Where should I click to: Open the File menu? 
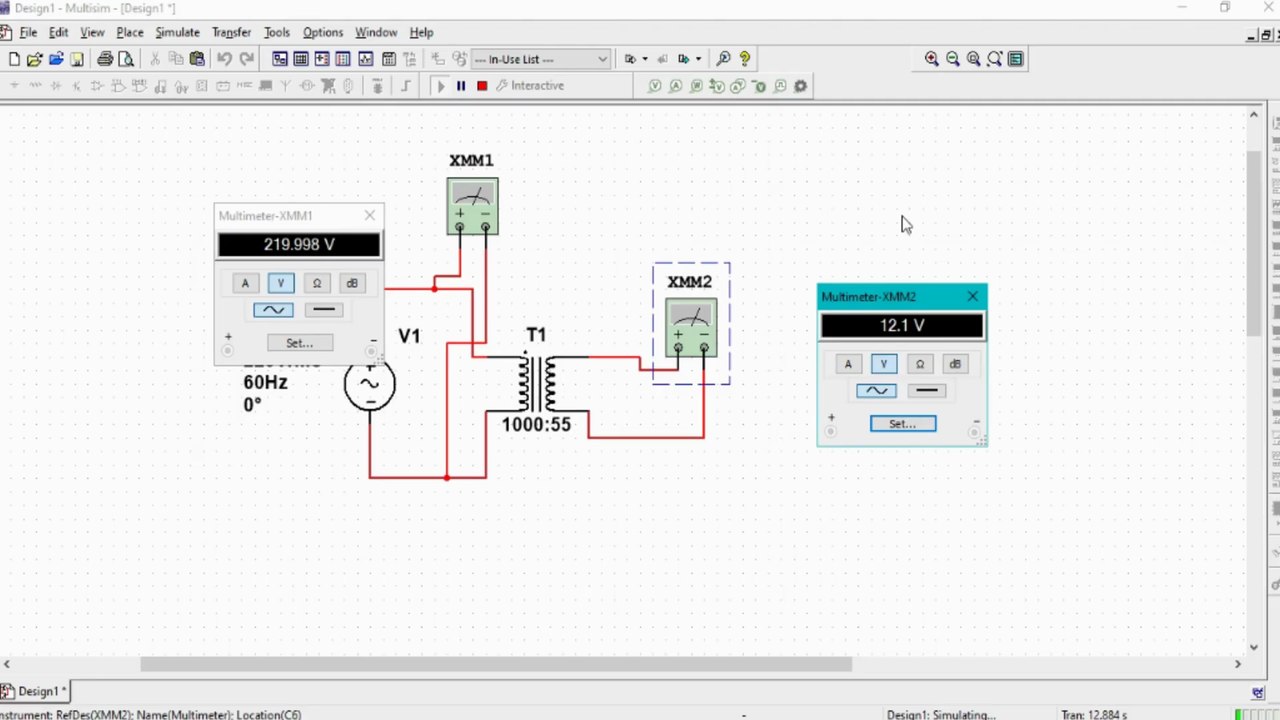pos(28,32)
